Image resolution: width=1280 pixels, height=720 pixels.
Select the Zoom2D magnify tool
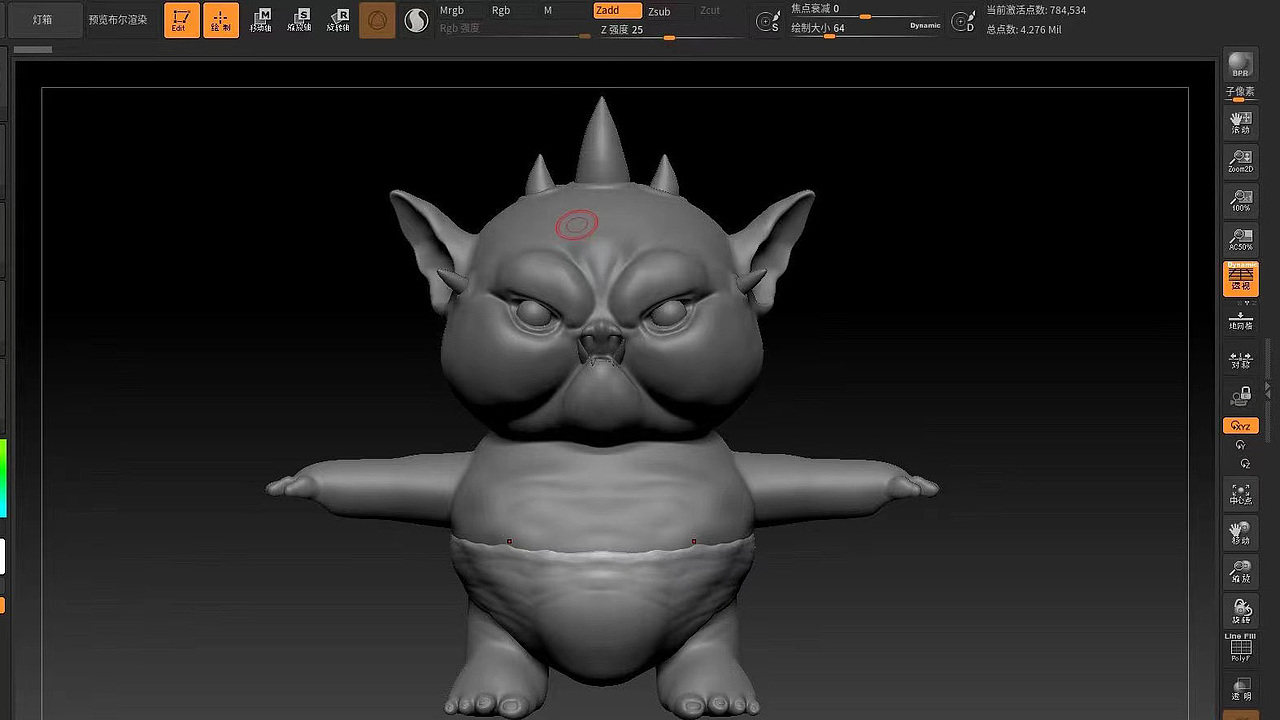coord(1240,162)
